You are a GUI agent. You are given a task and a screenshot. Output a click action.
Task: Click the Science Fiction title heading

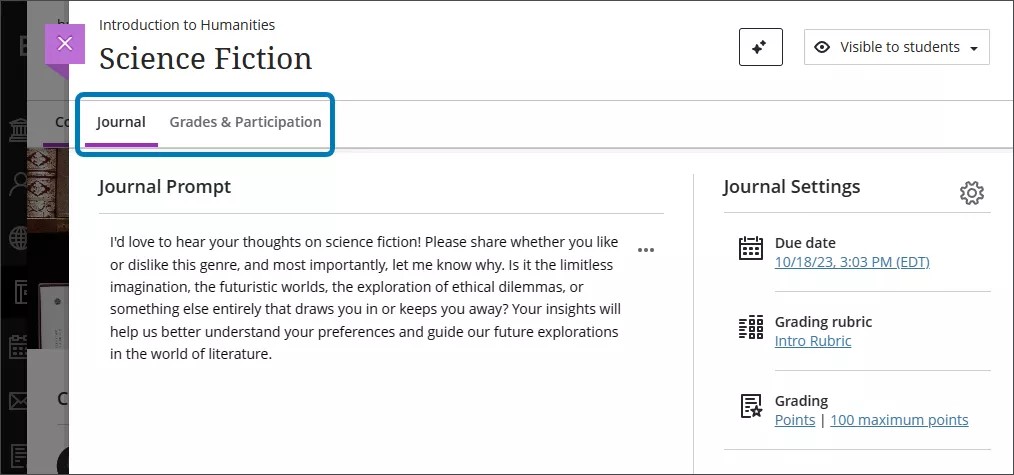point(205,59)
